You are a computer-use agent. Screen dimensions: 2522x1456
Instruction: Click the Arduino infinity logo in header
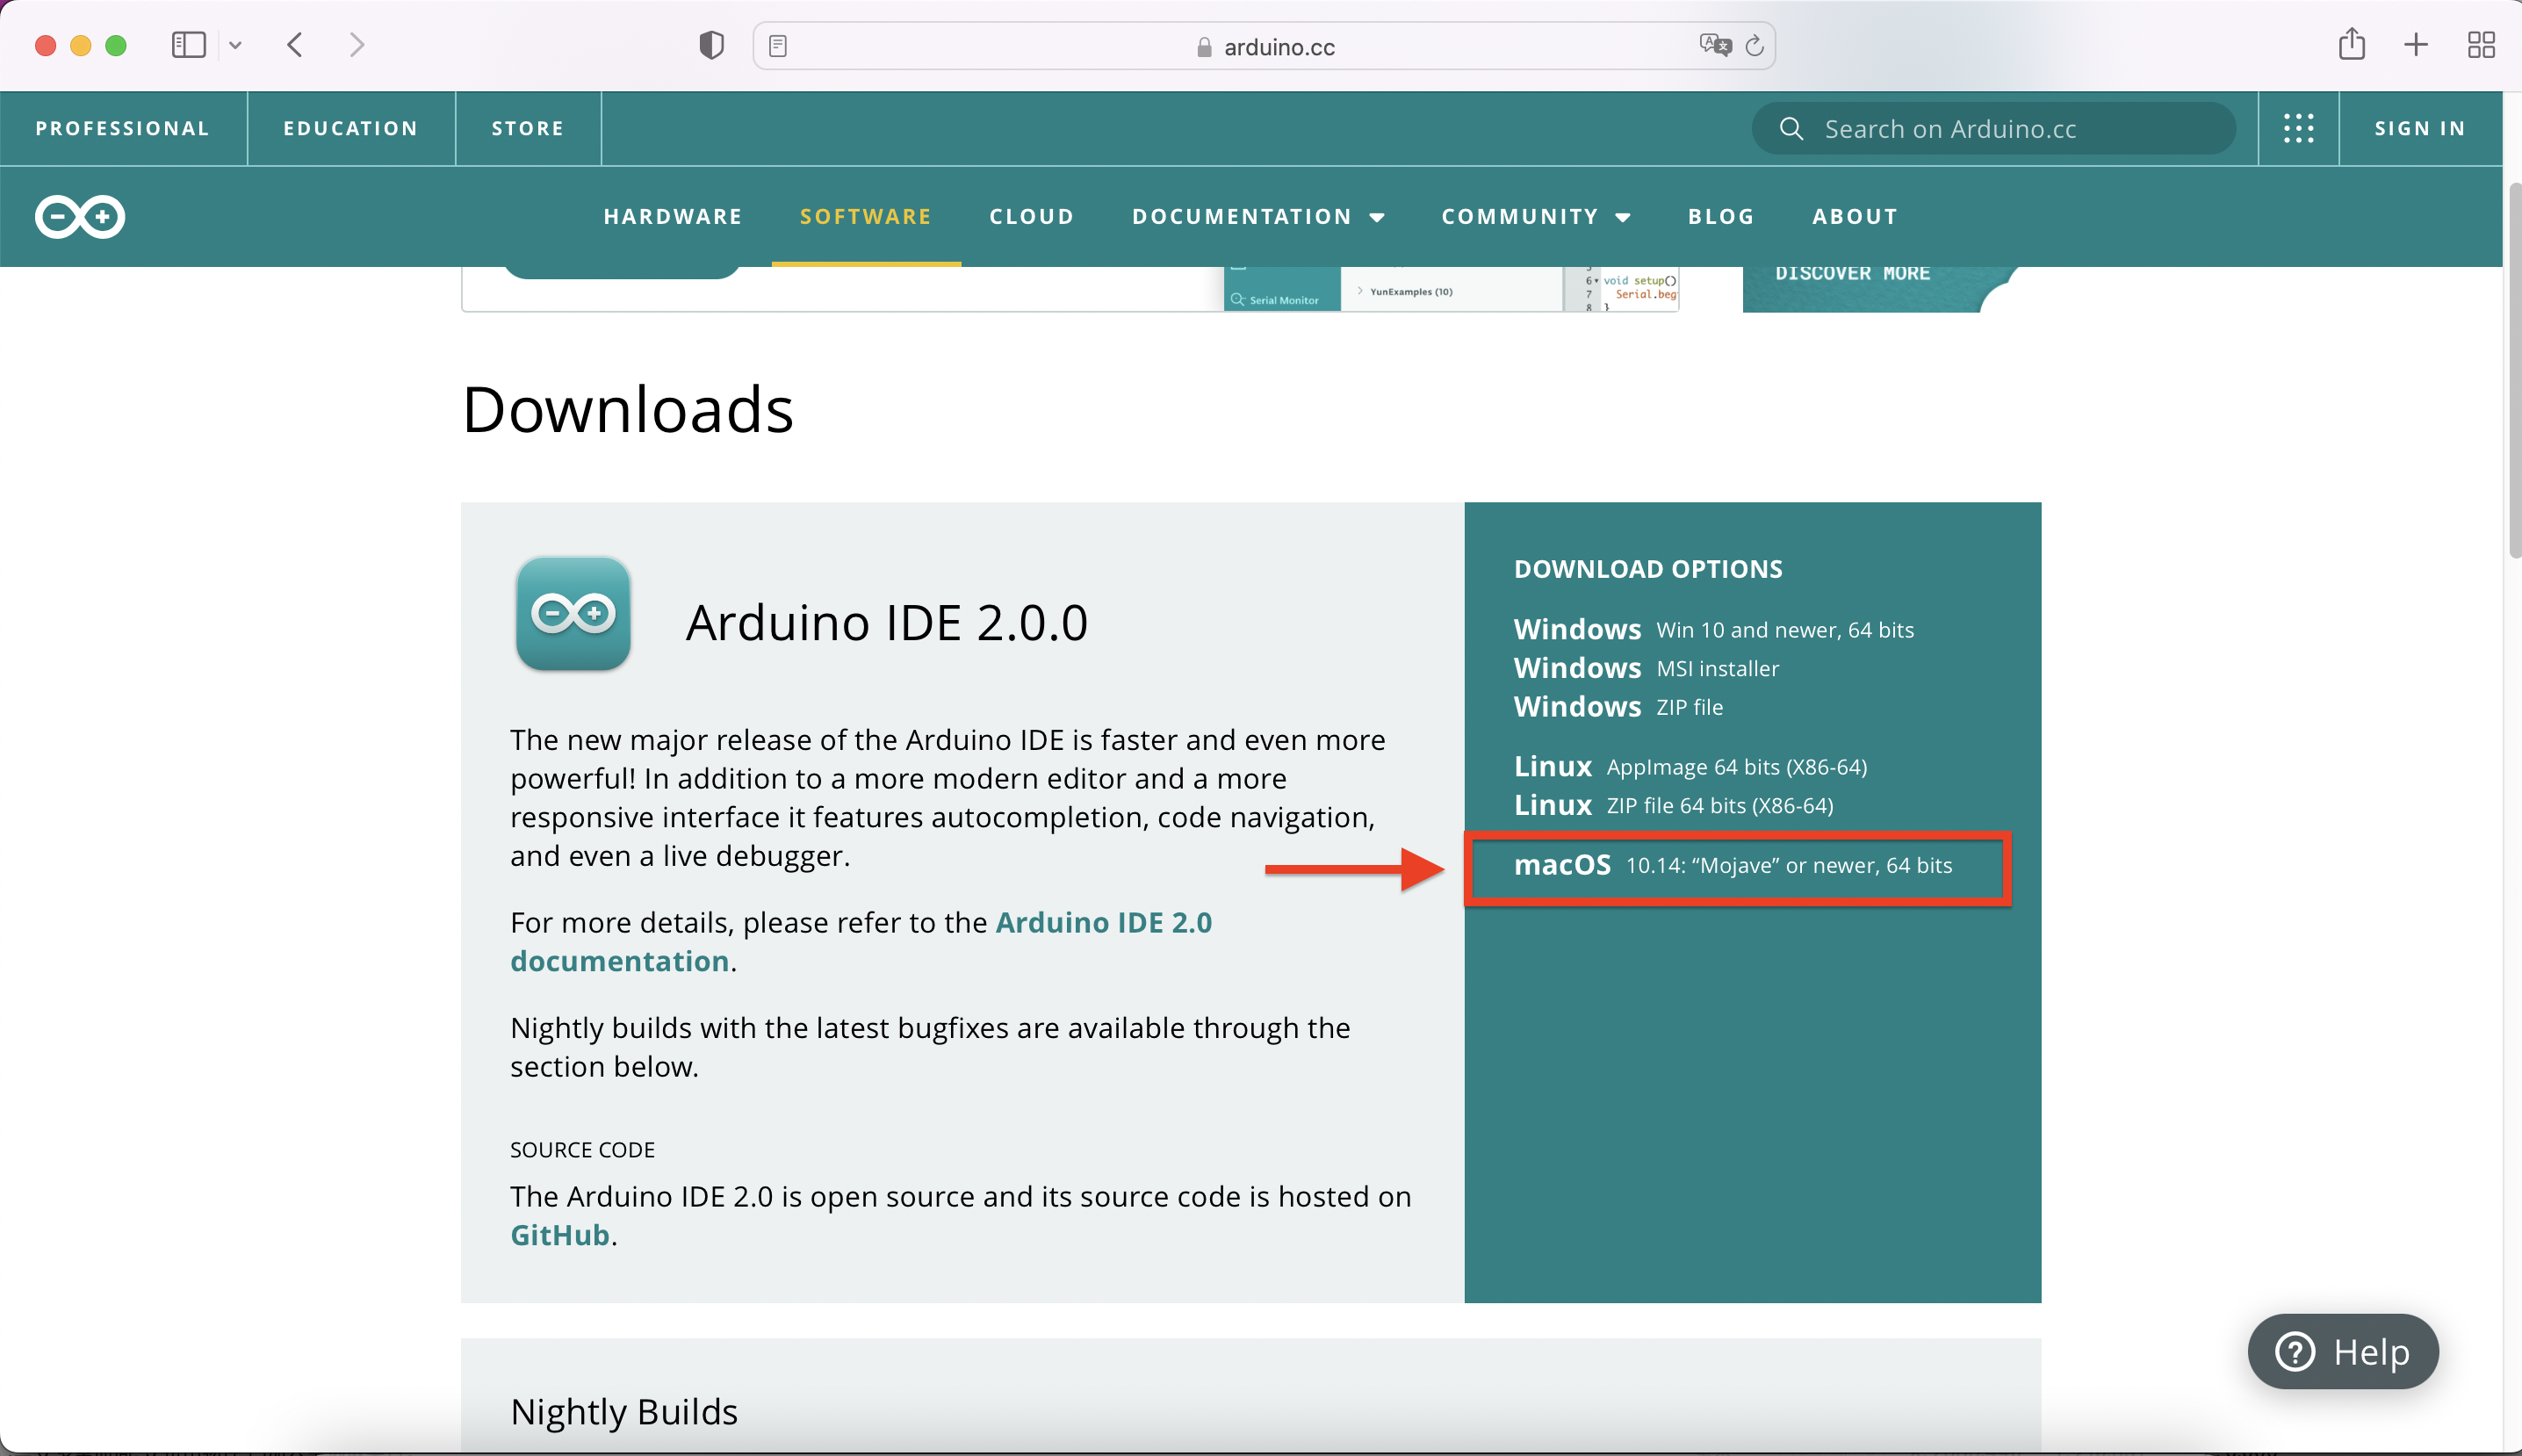pos(80,216)
